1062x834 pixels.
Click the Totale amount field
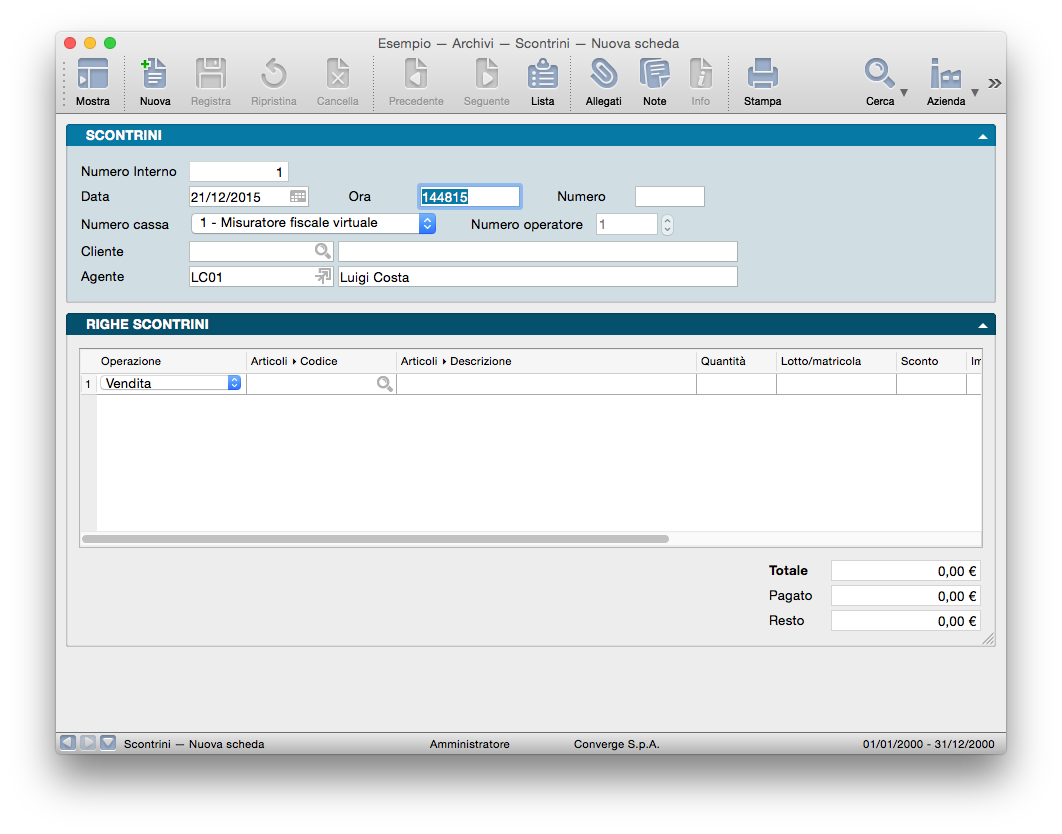(906, 571)
